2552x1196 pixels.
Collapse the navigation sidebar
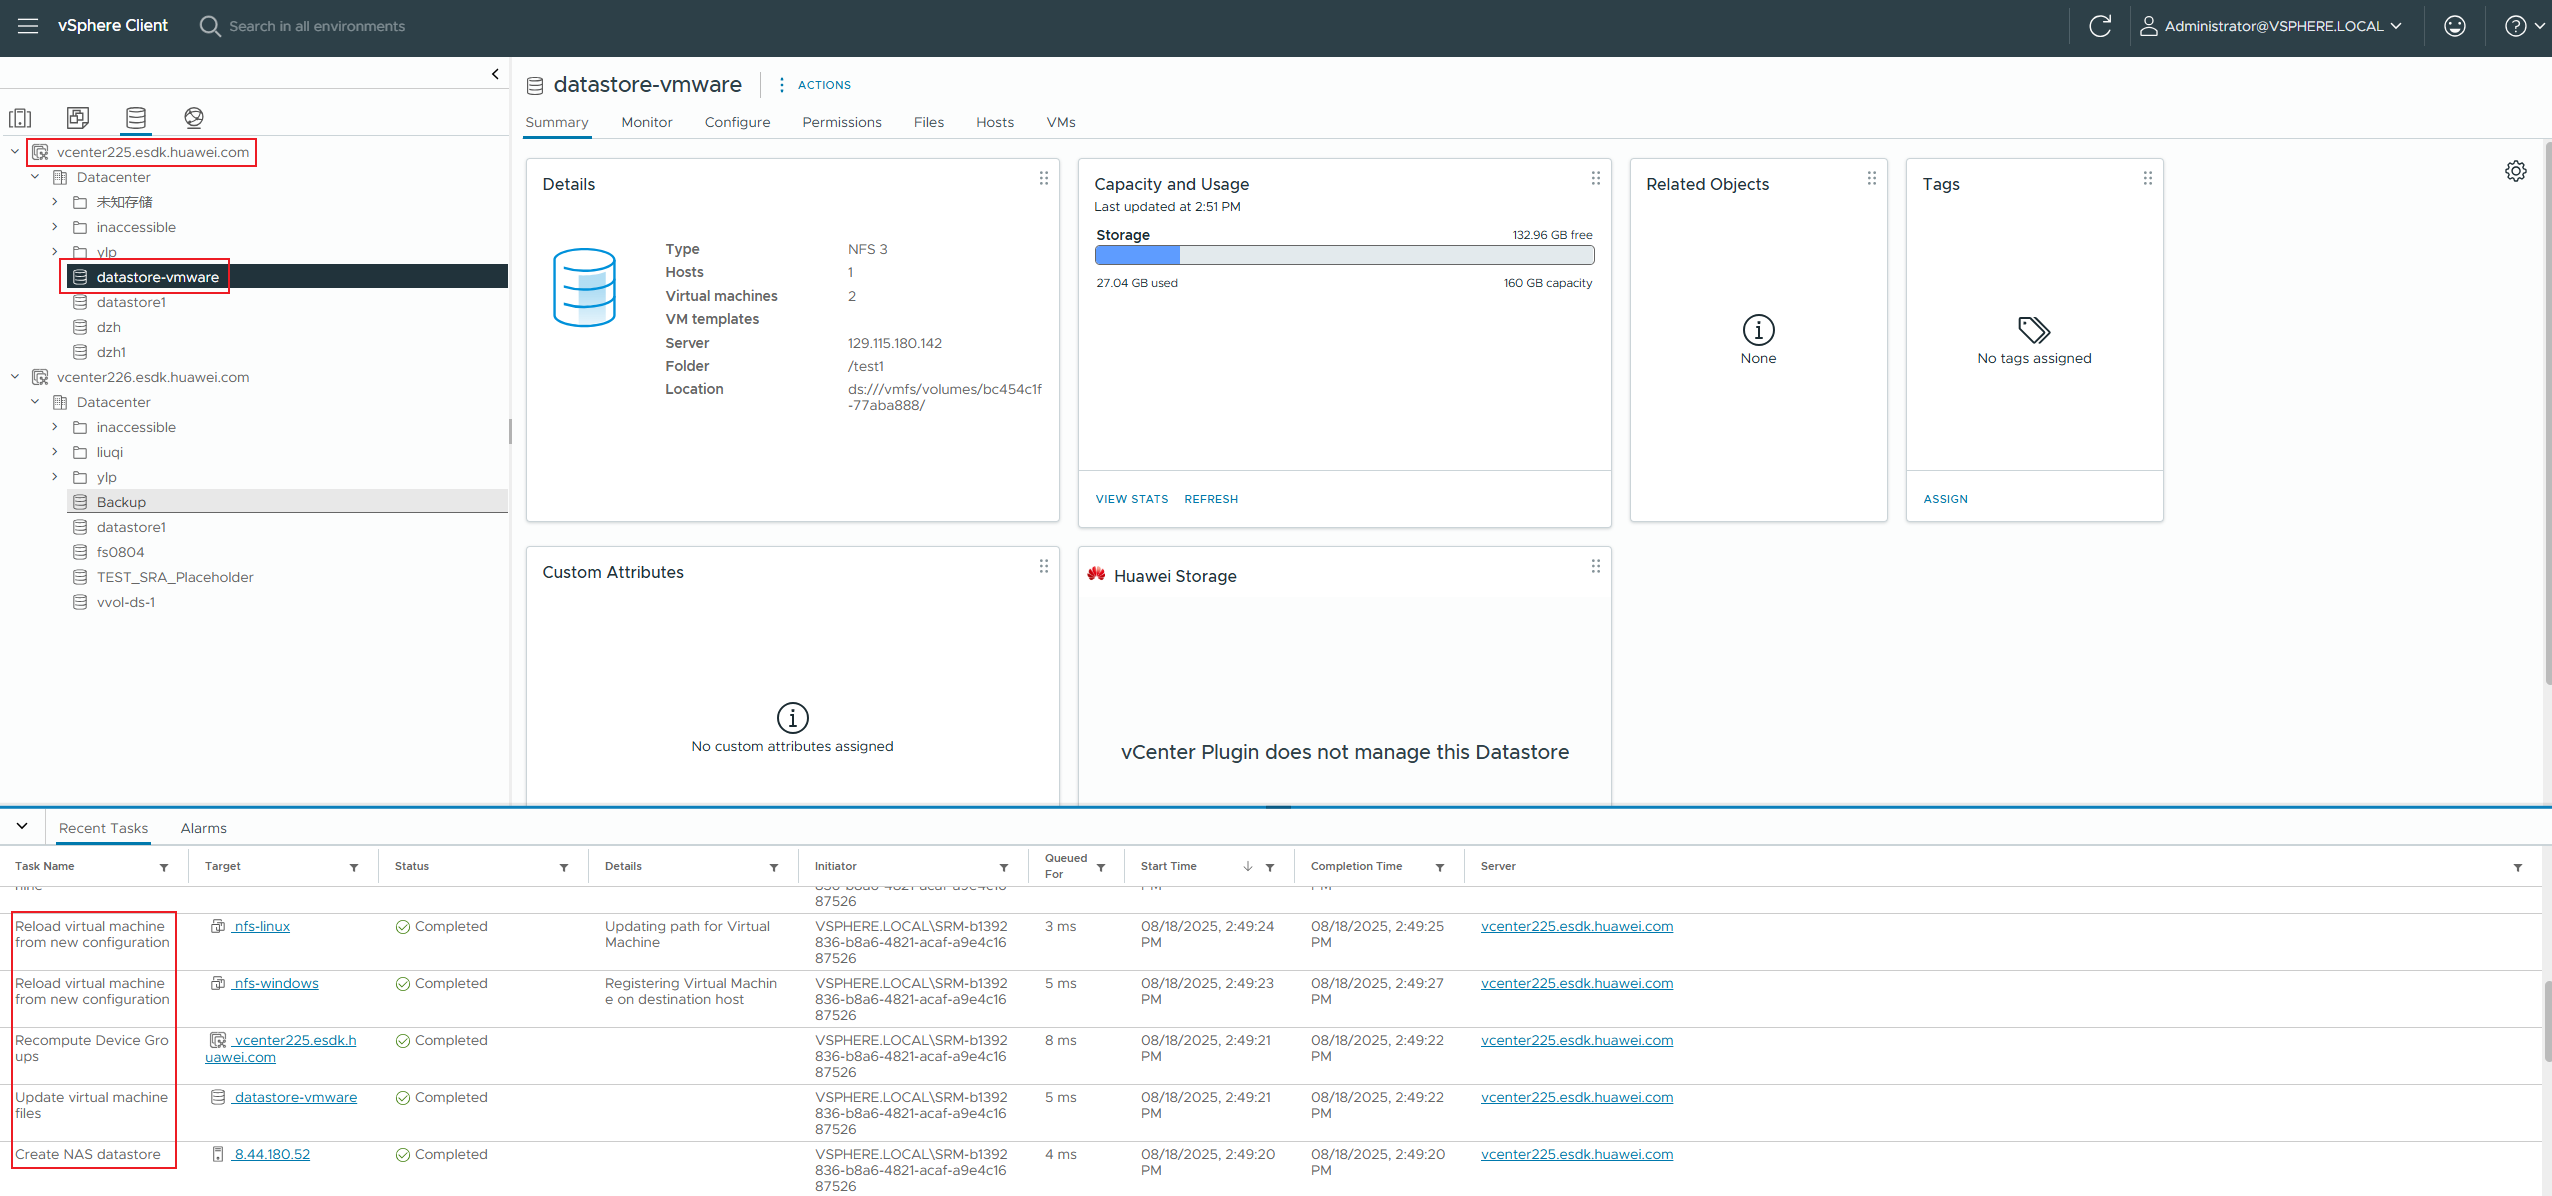495,74
